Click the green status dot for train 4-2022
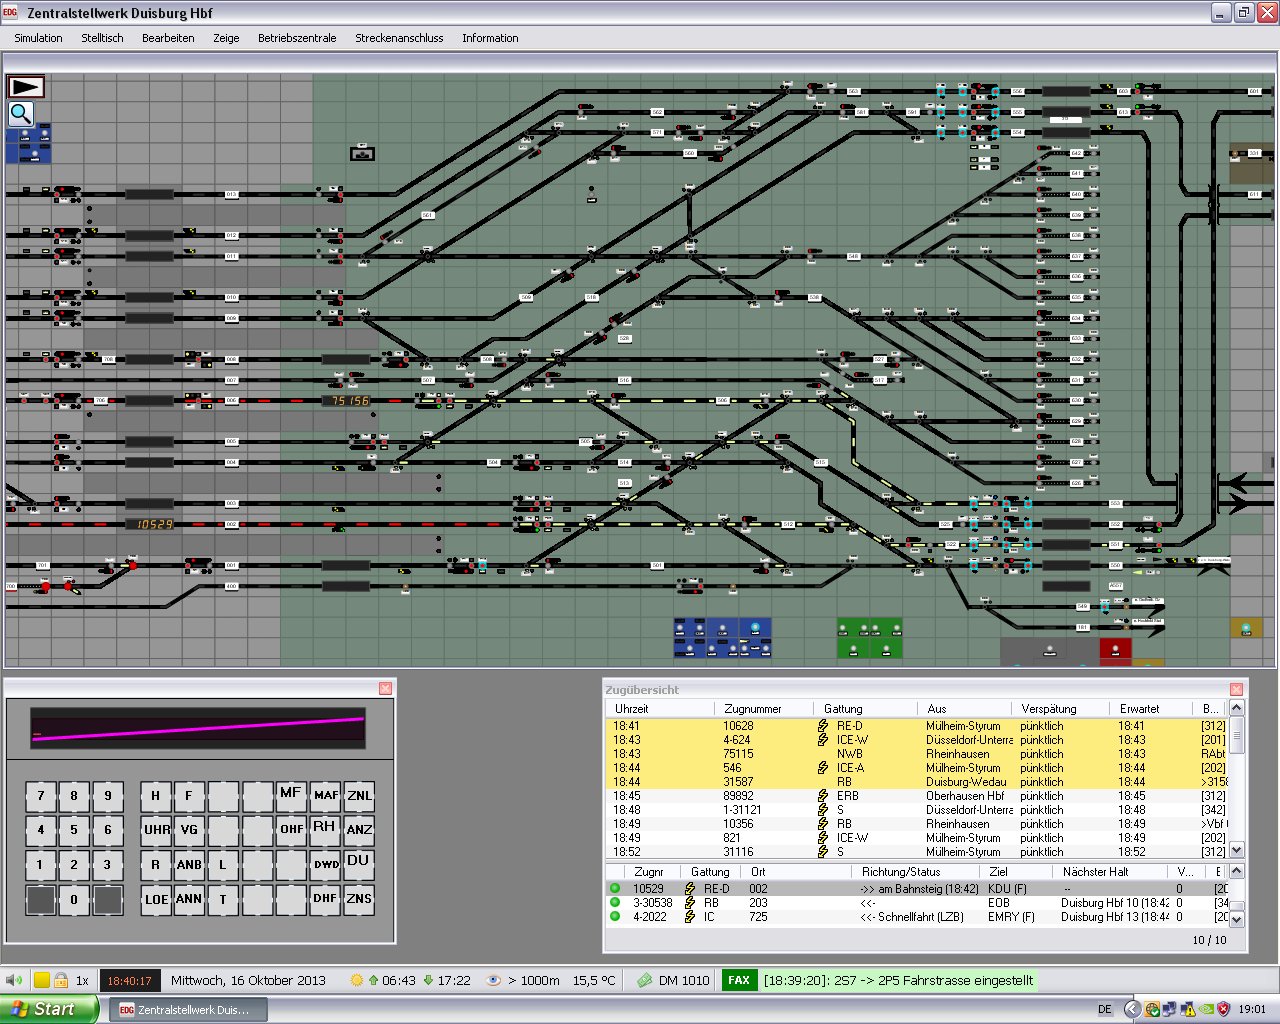The image size is (1280, 1024). 615,916
